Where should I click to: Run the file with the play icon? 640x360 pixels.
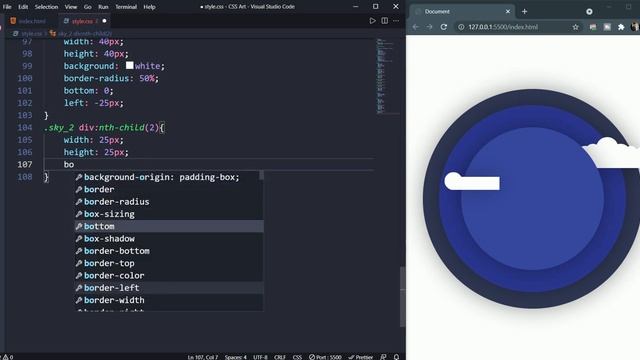(x=372, y=21)
